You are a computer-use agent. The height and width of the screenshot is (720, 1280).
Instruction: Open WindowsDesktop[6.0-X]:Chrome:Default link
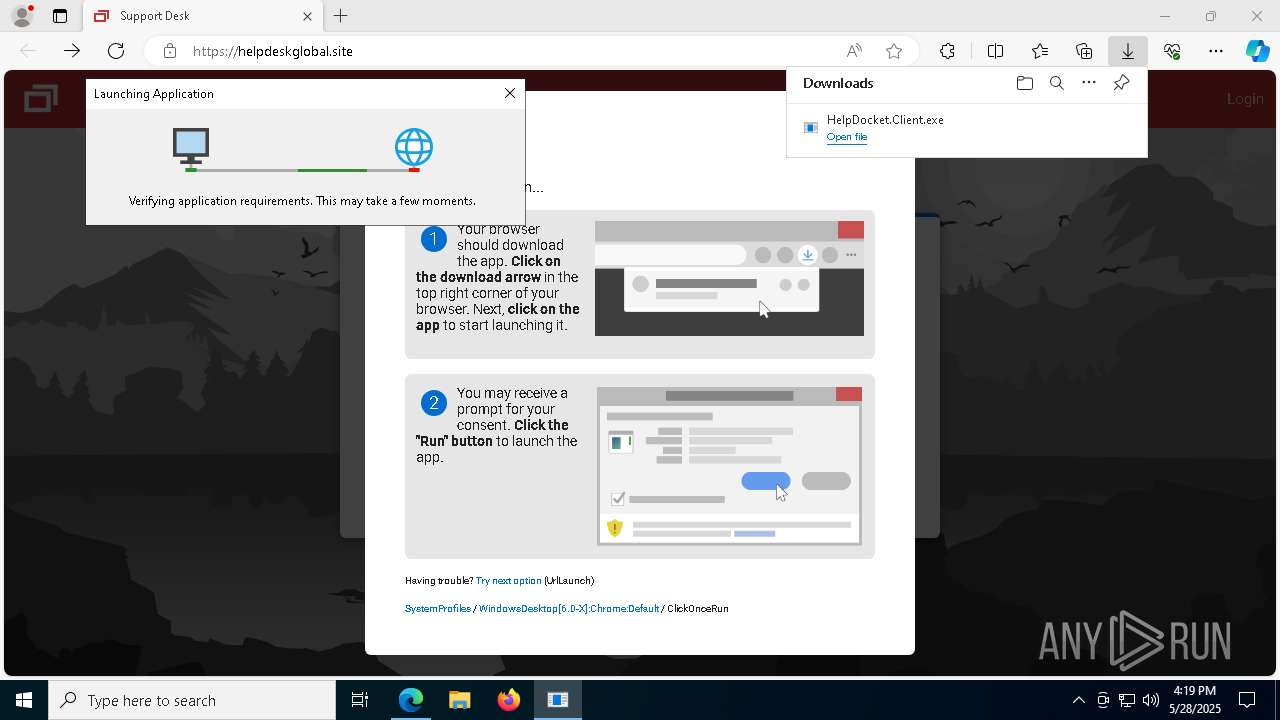pyautogui.click(x=569, y=608)
